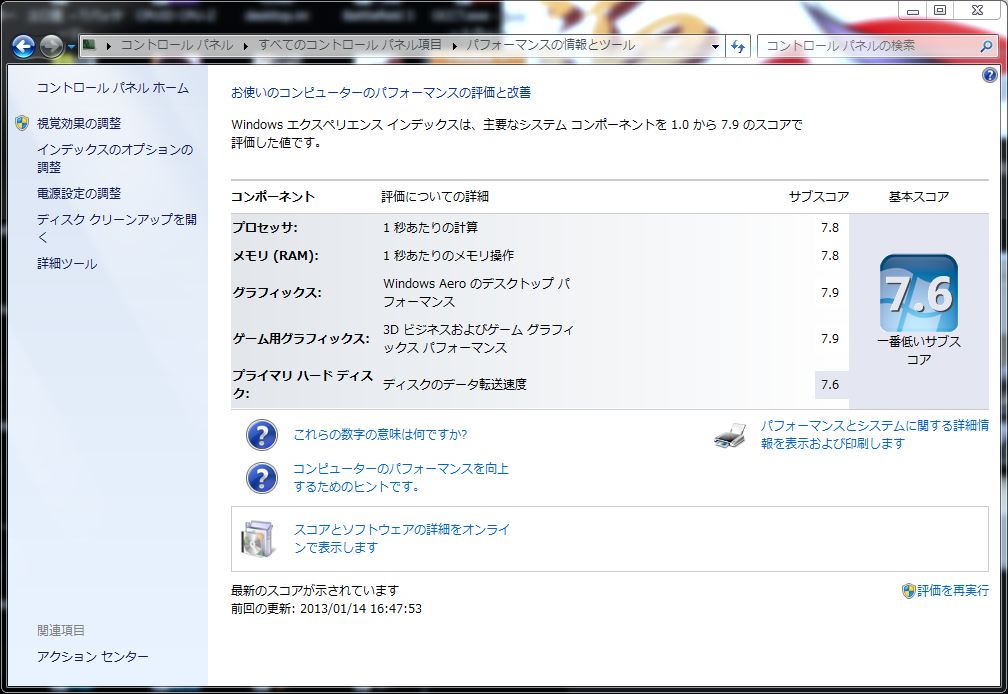Click the shield icon beside 評価を再実行

(x=908, y=591)
